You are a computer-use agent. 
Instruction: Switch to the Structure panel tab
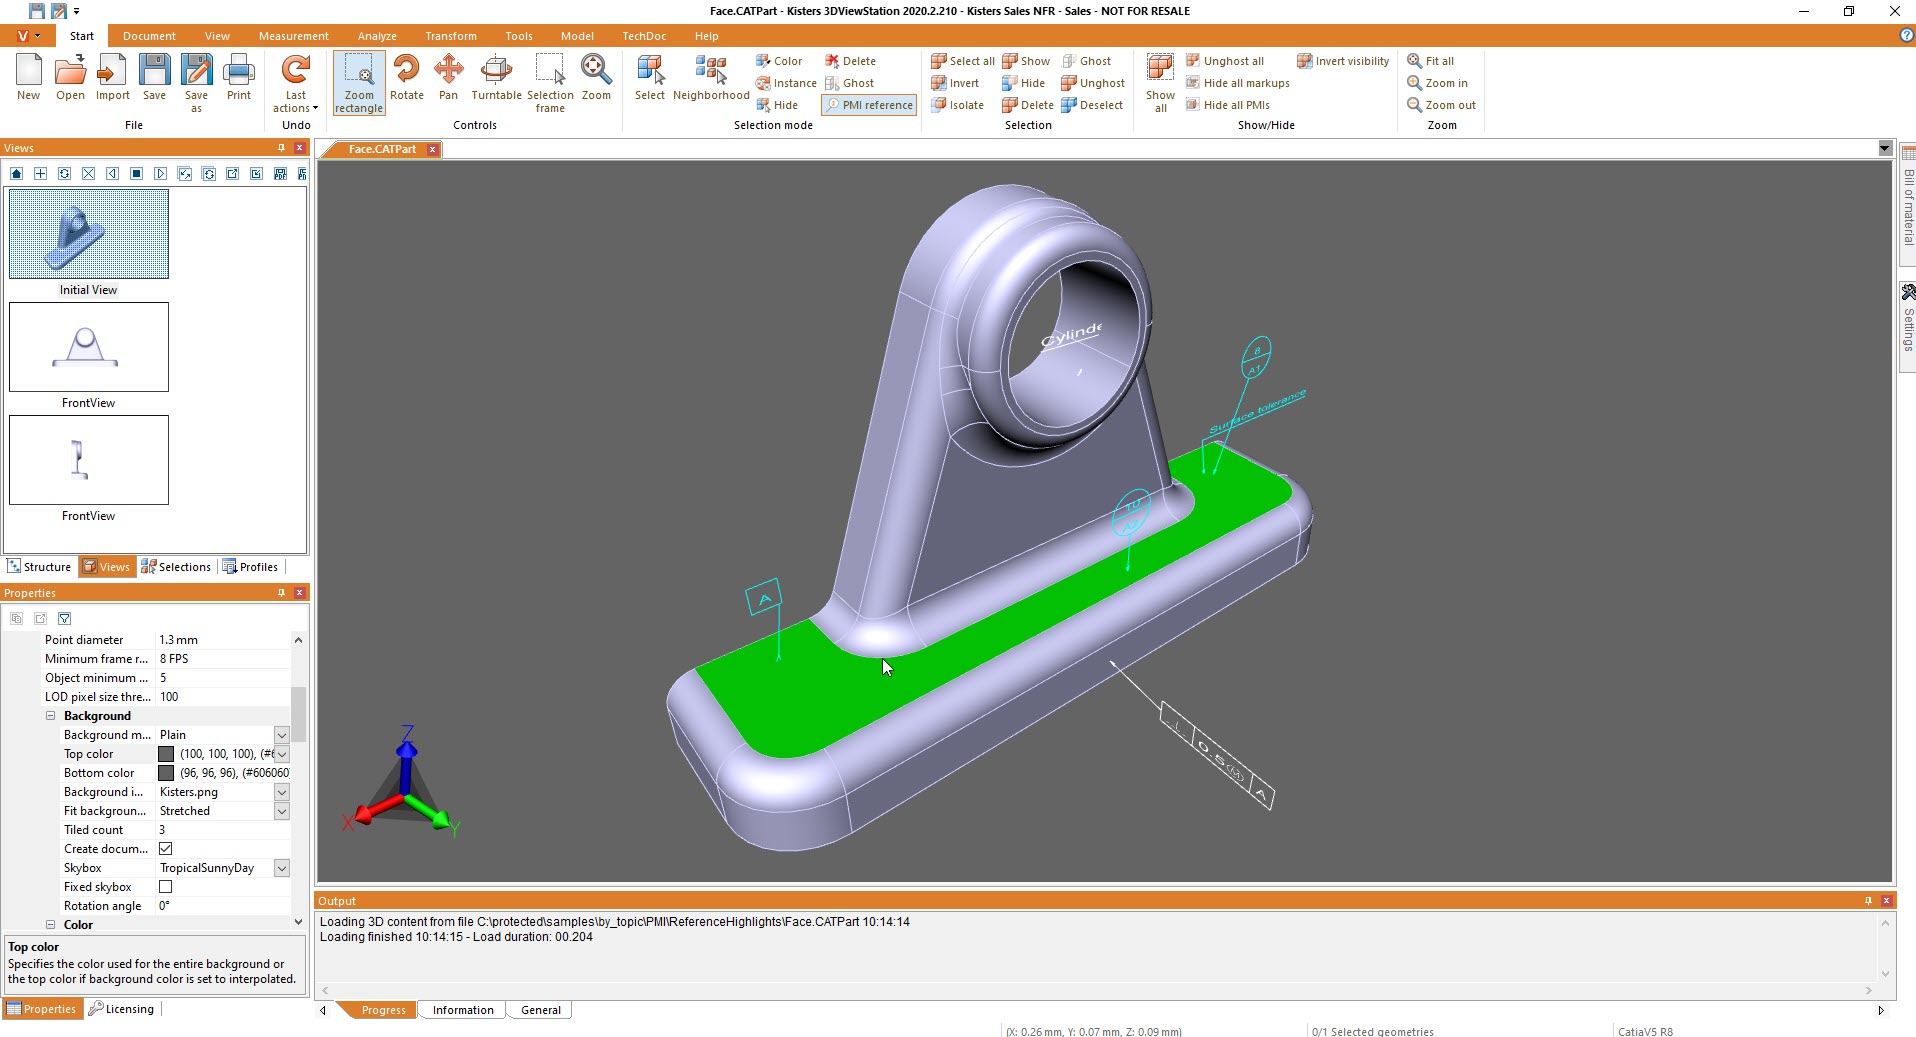pyautogui.click(x=39, y=567)
